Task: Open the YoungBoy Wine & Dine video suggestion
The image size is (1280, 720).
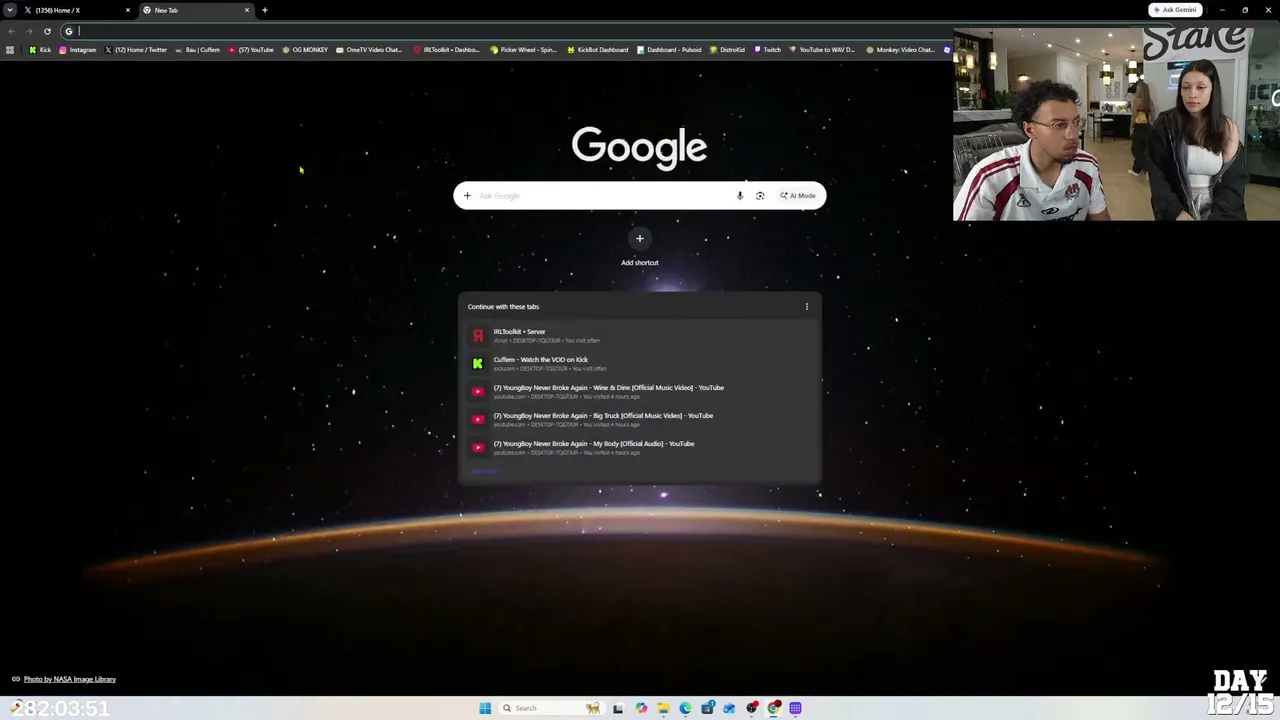Action: [x=640, y=392]
